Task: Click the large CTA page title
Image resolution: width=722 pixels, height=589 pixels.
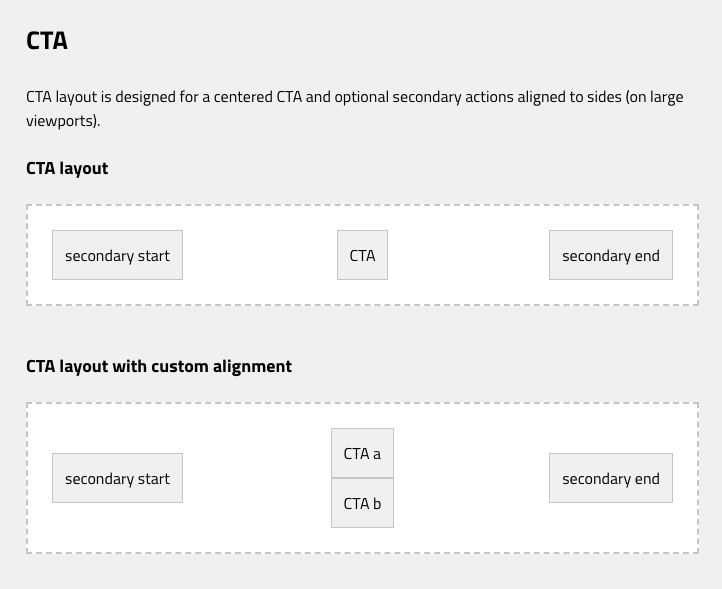Action: pos(47,41)
